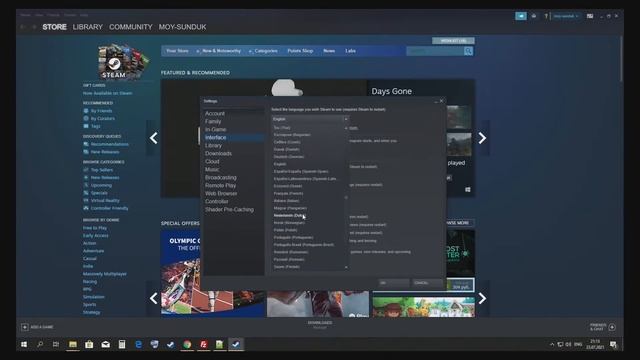Viewport: 640px width, 360px height.
Task: Click the store search magnifier icon
Action: [468, 51]
